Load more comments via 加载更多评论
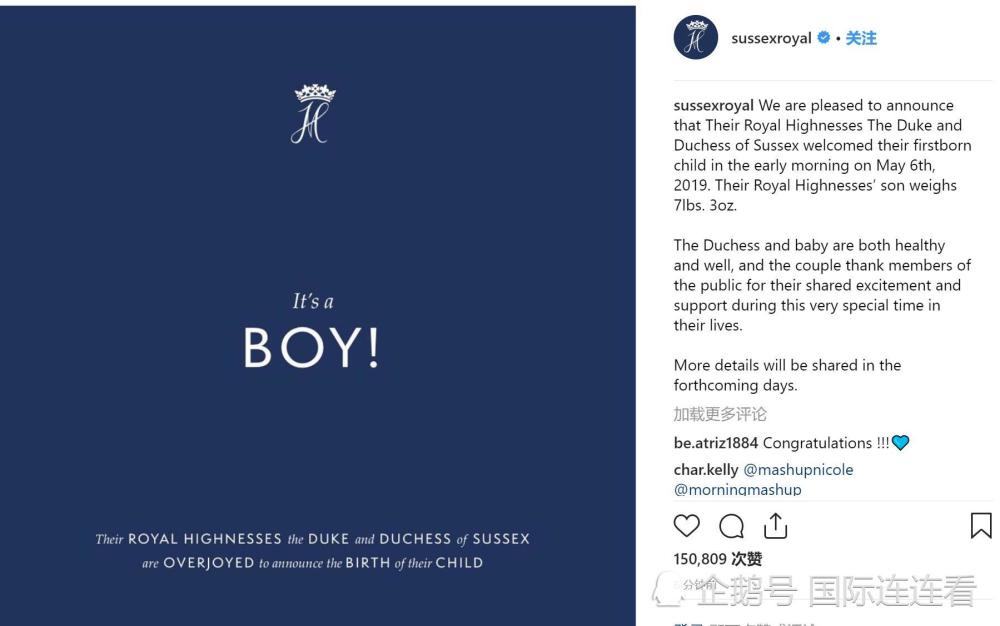 (720, 414)
